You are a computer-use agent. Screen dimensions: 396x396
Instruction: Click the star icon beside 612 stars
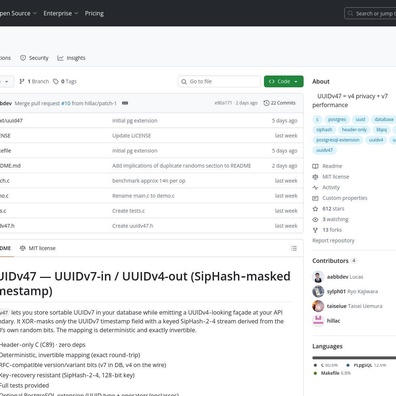coord(315,209)
